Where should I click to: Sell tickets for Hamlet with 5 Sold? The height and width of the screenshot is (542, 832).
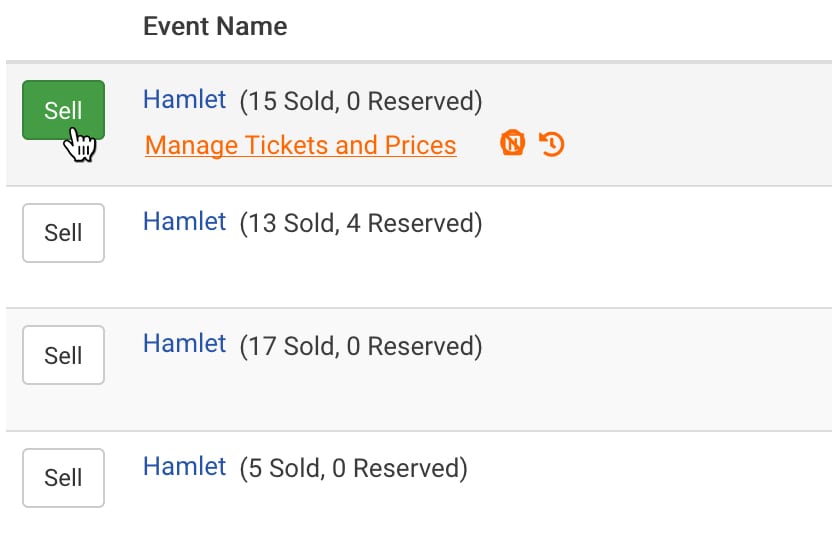[x=63, y=478]
